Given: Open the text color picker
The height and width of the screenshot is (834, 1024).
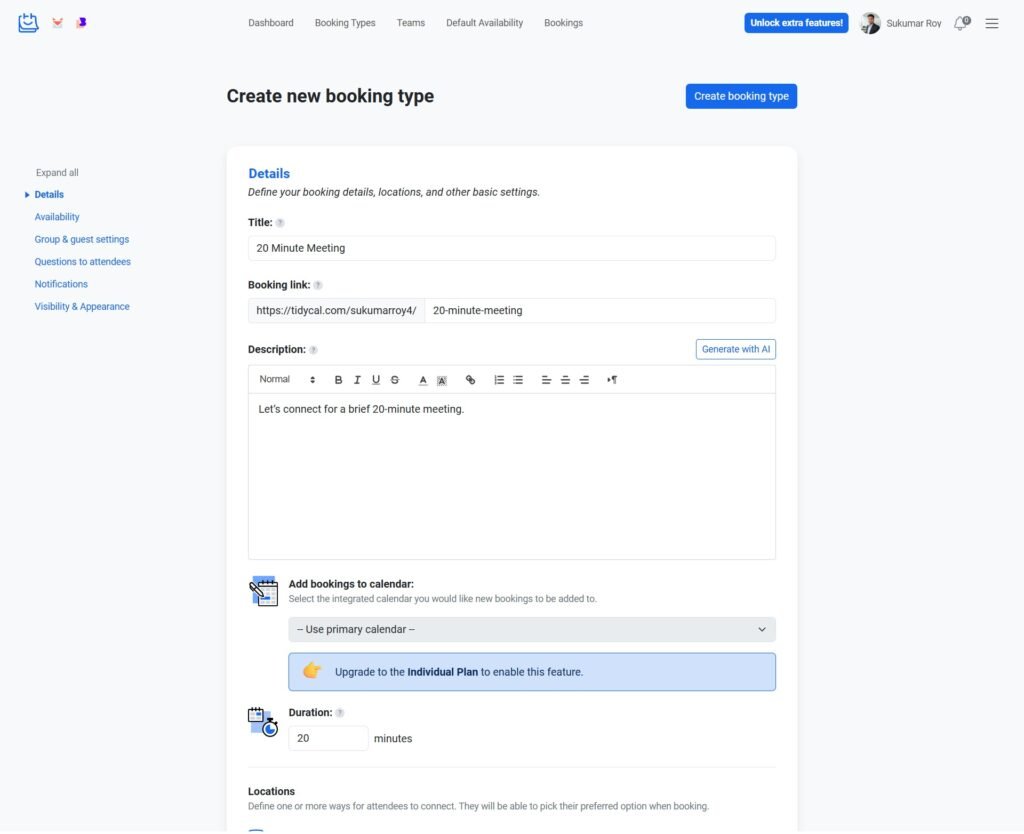Looking at the screenshot, I should click(x=423, y=380).
